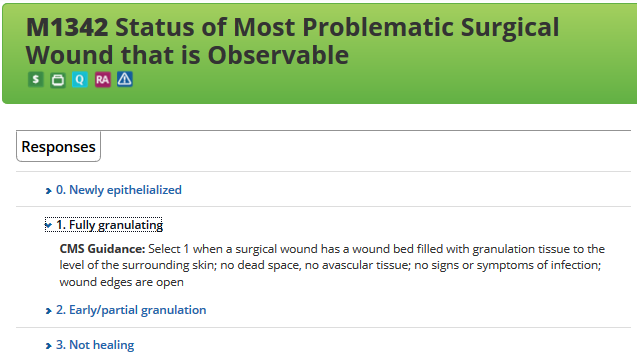637x364 pixels.
Task: Click the M1342 item code in header
Action: [67, 27]
